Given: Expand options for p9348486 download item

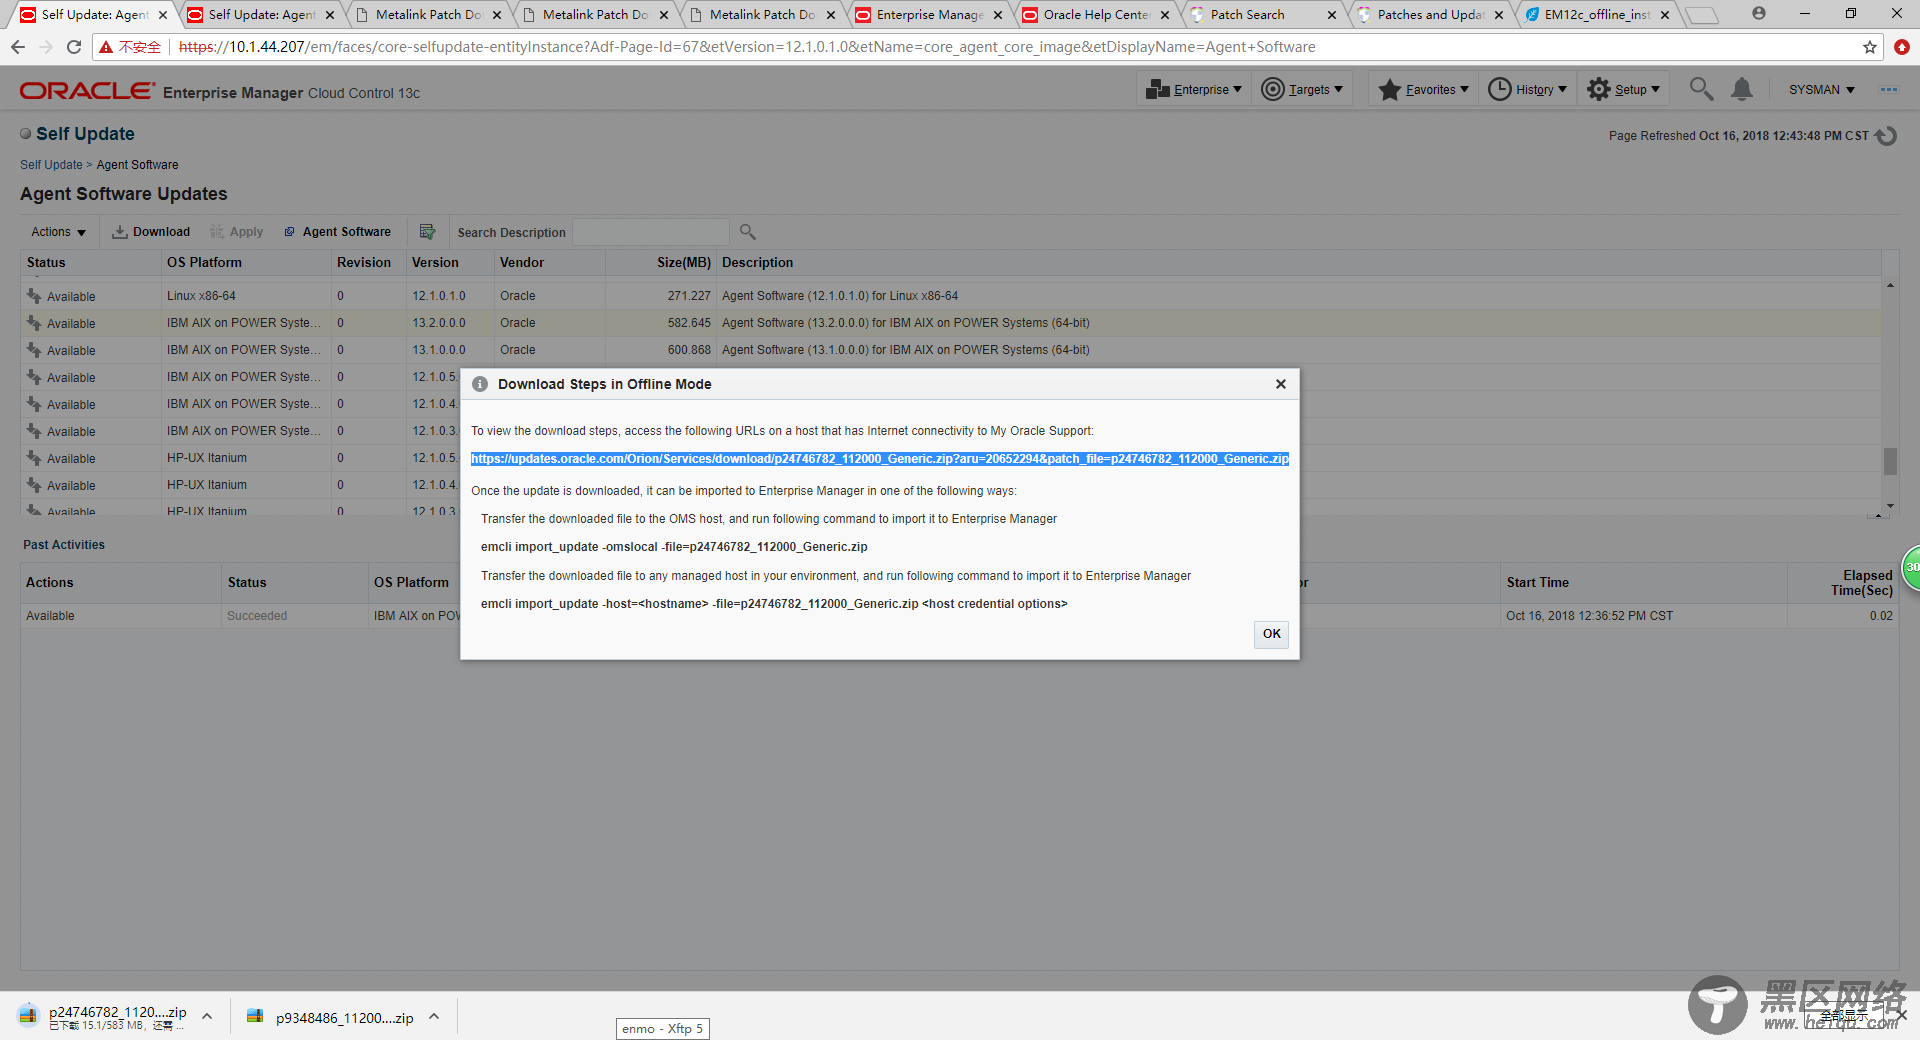Looking at the screenshot, I should tap(434, 1017).
